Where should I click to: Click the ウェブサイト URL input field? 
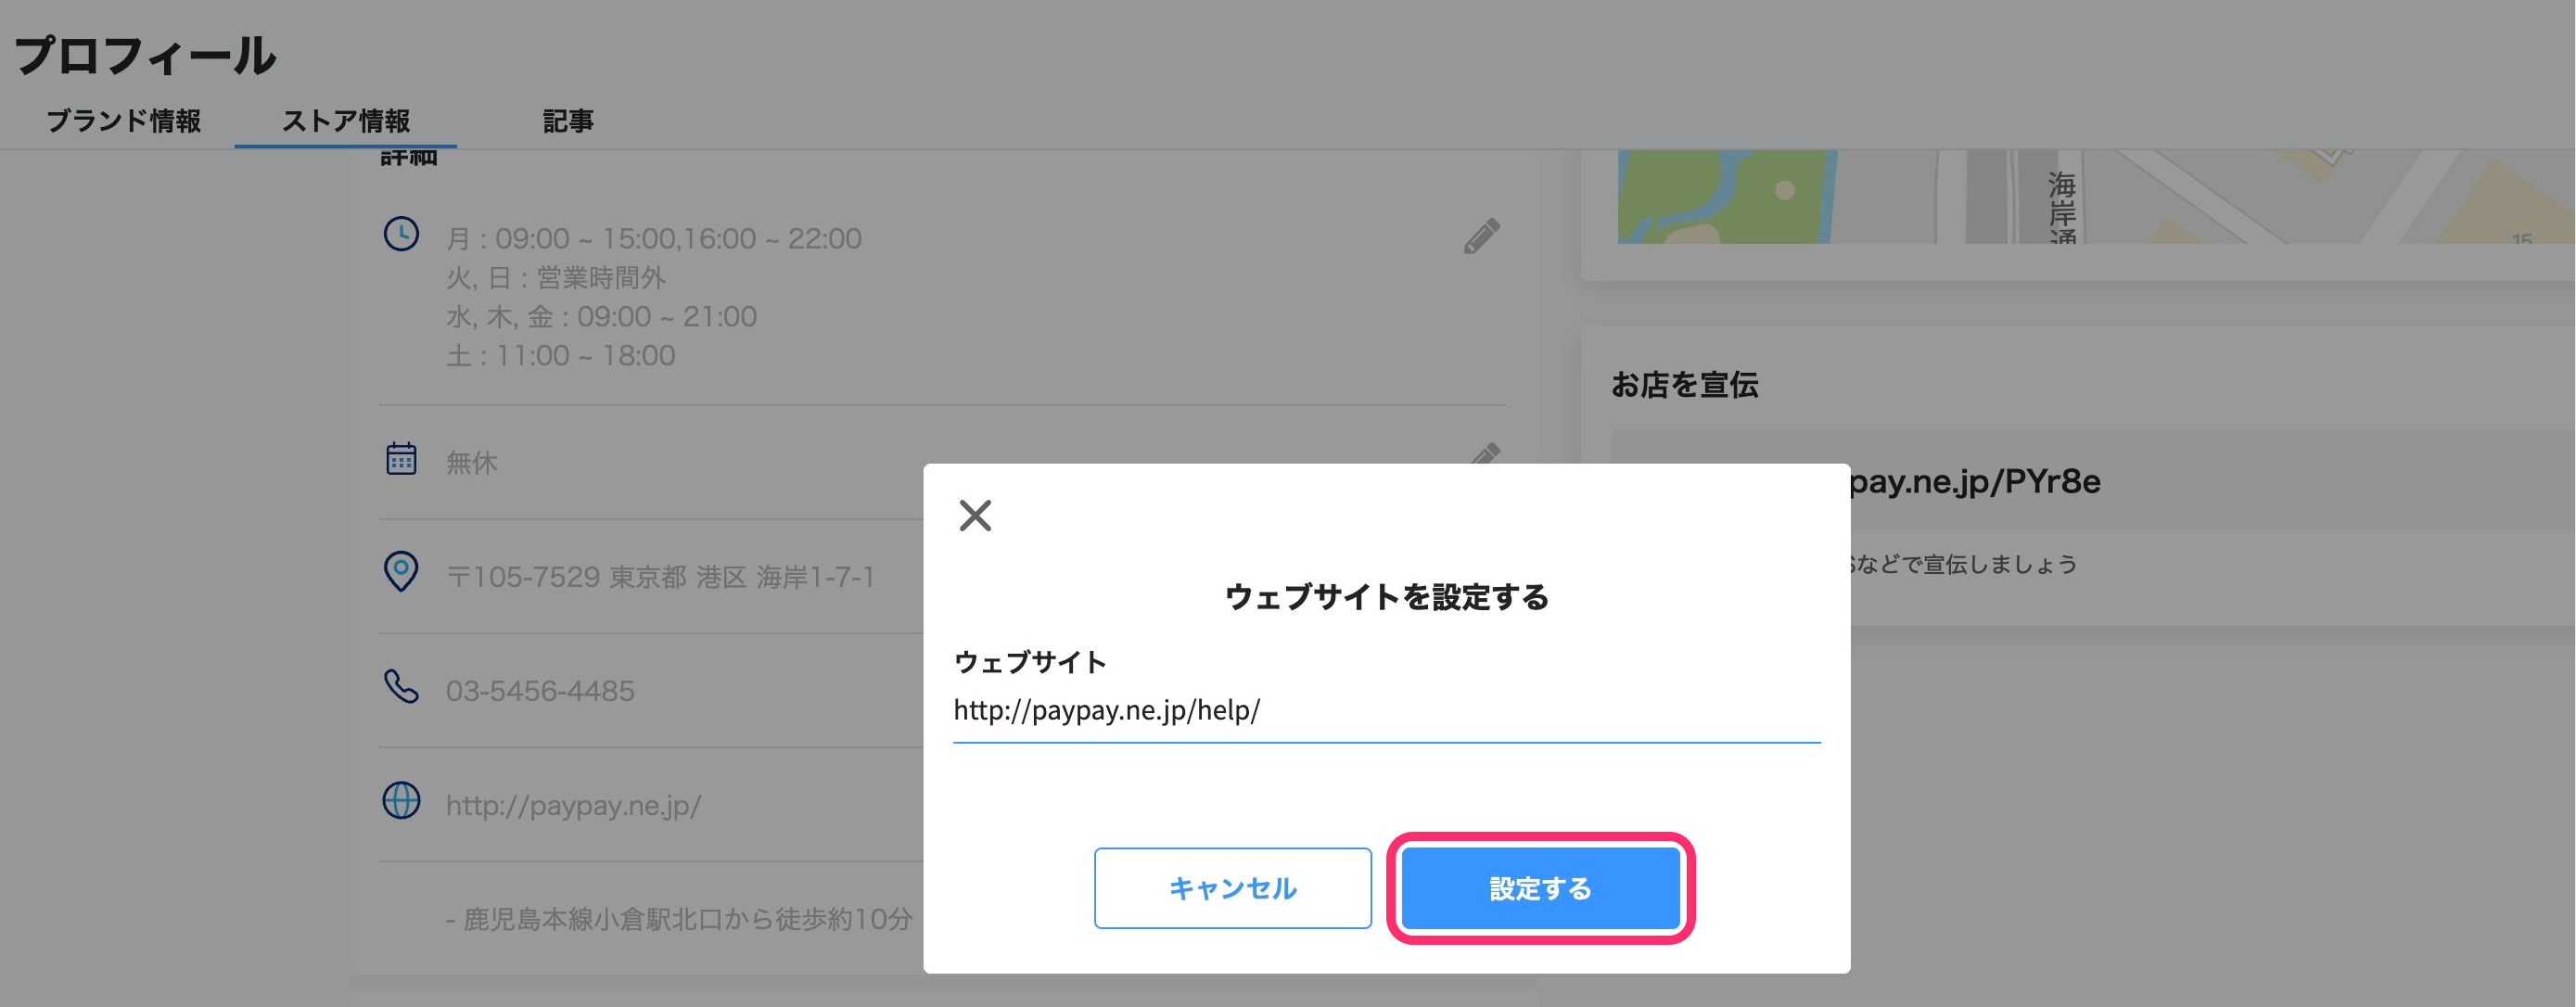point(1385,711)
